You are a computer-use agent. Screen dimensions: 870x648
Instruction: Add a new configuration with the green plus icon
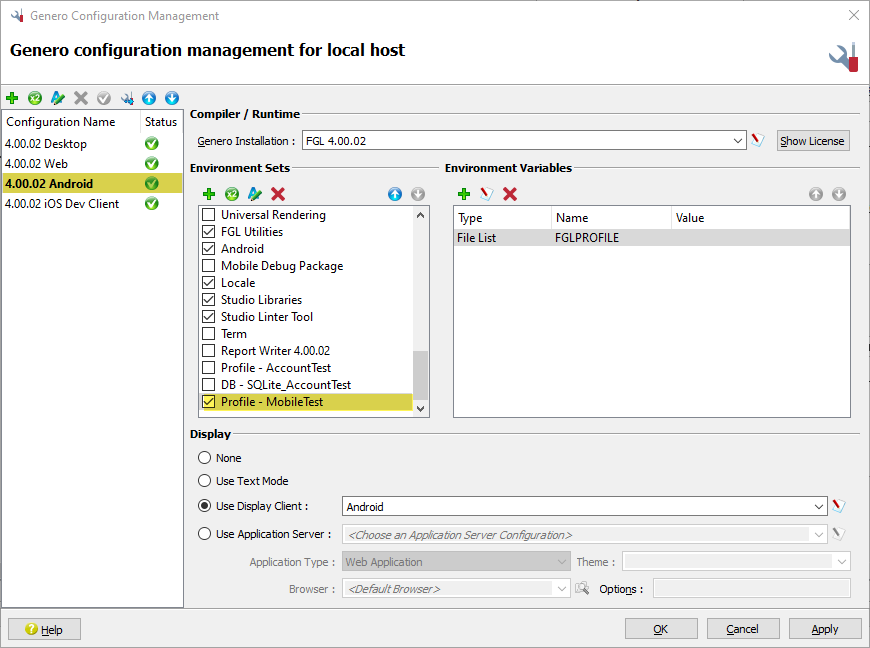click(12, 98)
